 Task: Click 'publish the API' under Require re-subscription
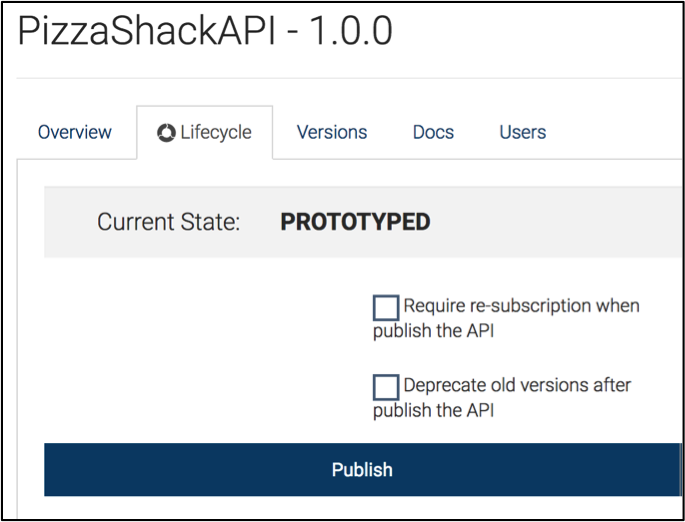(433, 331)
